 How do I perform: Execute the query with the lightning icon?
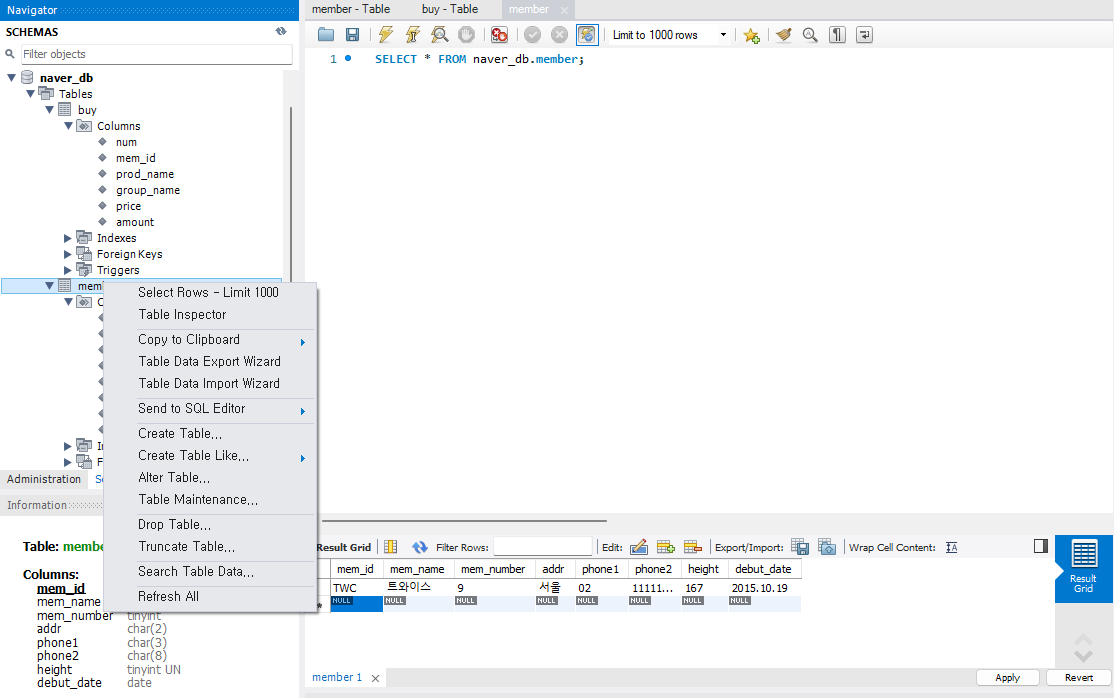tap(386, 34)
